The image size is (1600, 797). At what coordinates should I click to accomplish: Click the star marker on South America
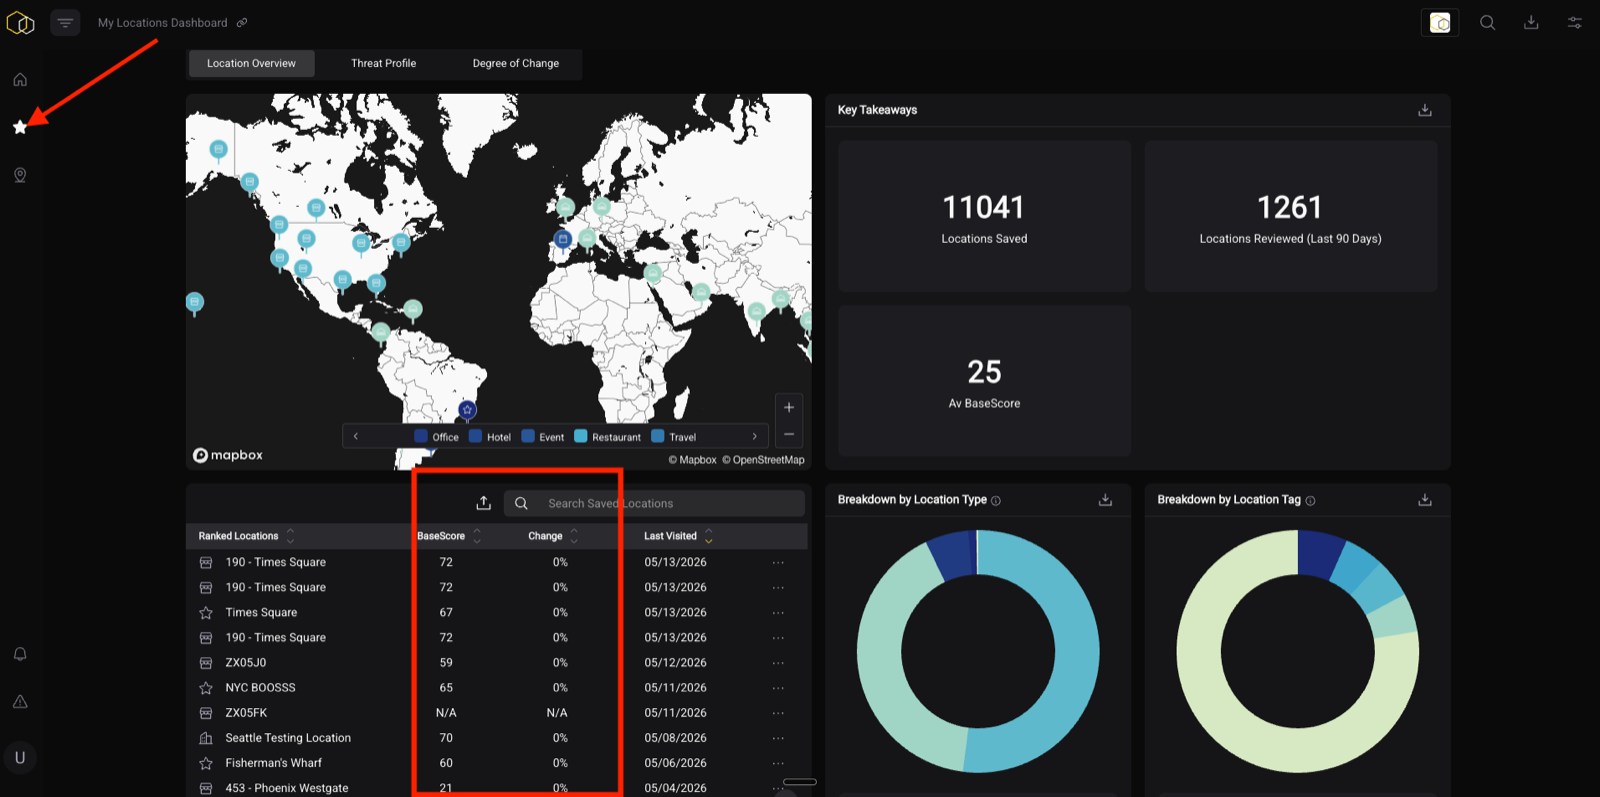tap(467, 410)
